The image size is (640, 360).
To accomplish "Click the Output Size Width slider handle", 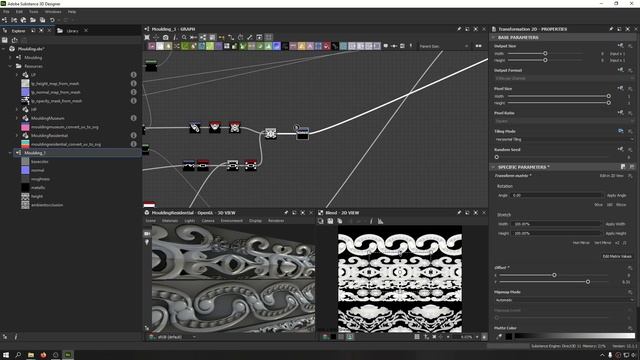I will (x=545, y=53).
